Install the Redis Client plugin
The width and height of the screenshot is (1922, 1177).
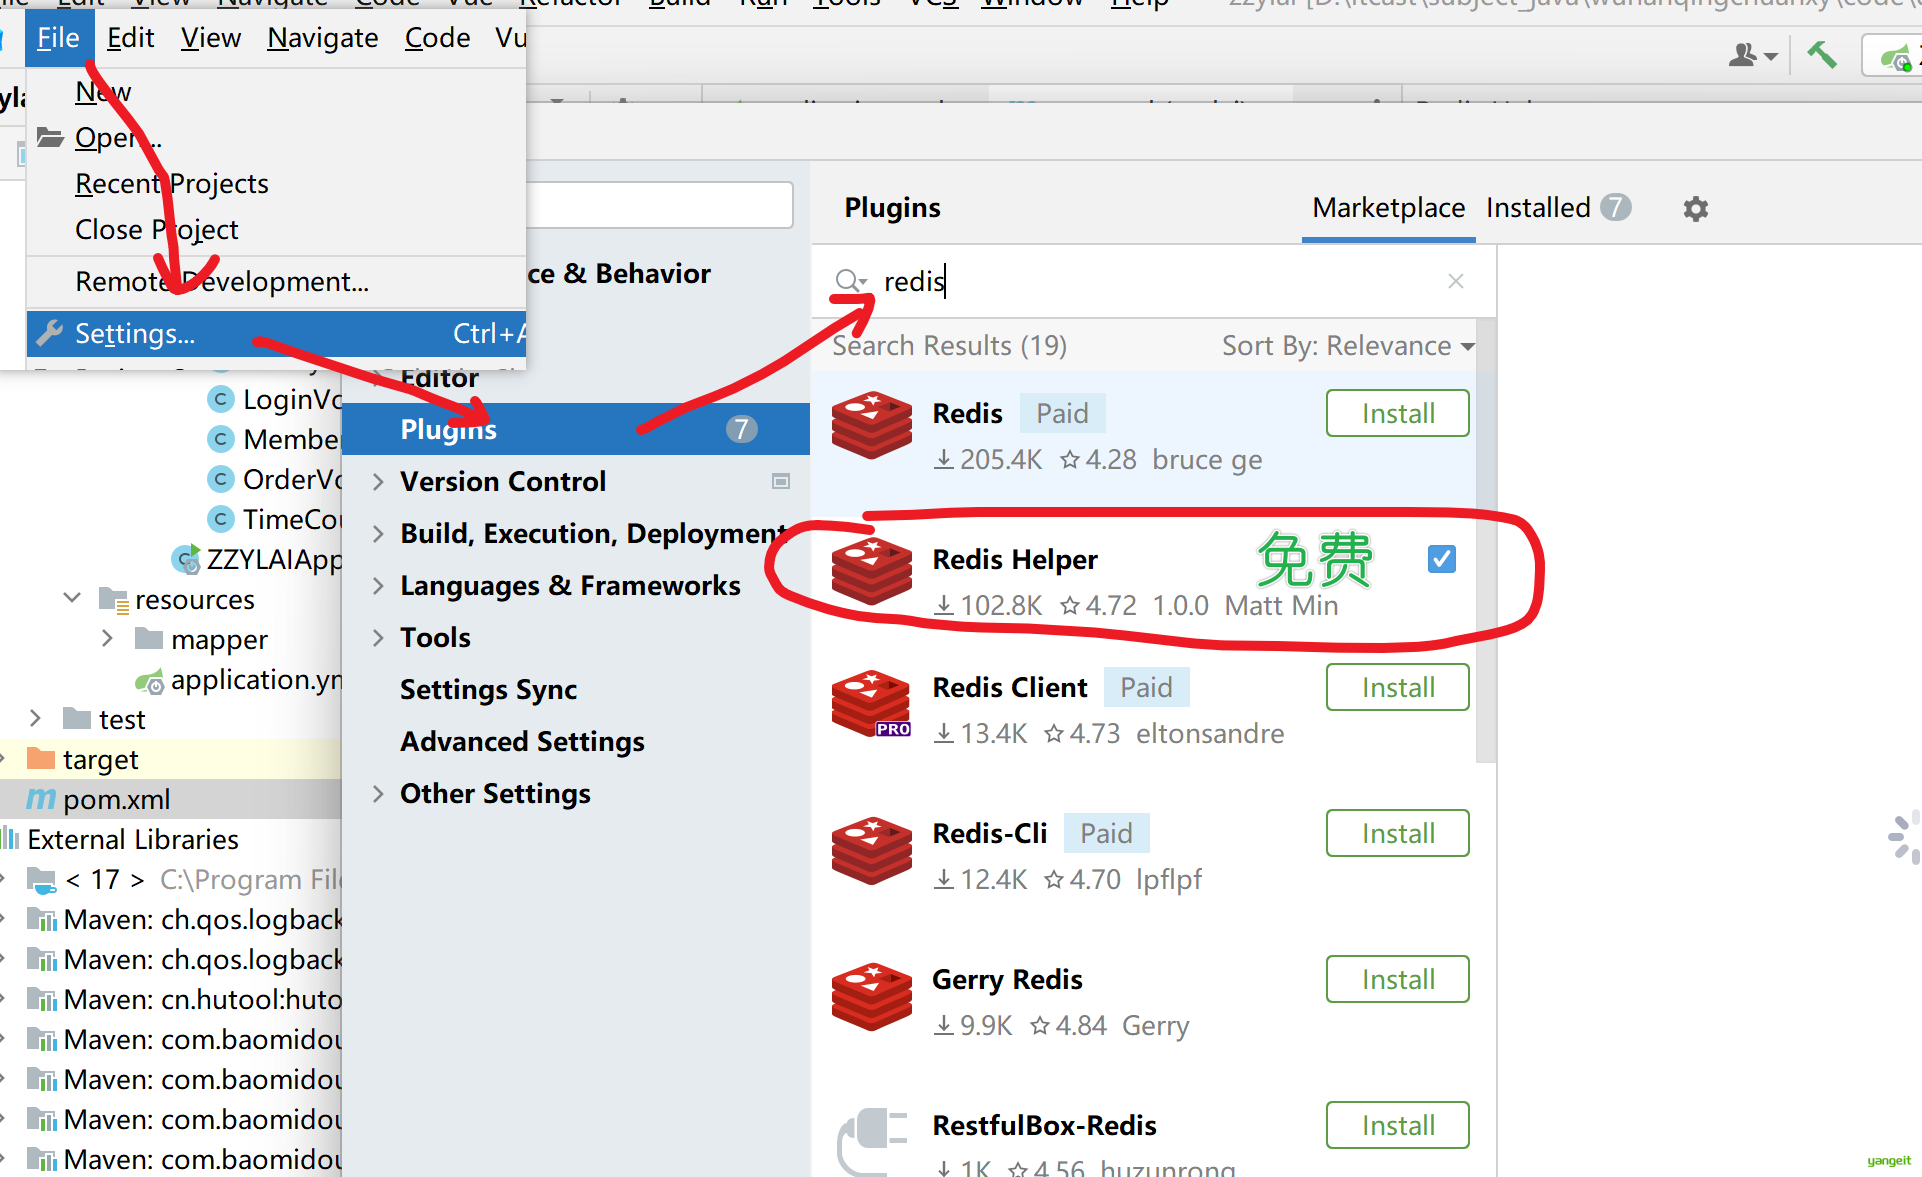[x=1398, y=687]
